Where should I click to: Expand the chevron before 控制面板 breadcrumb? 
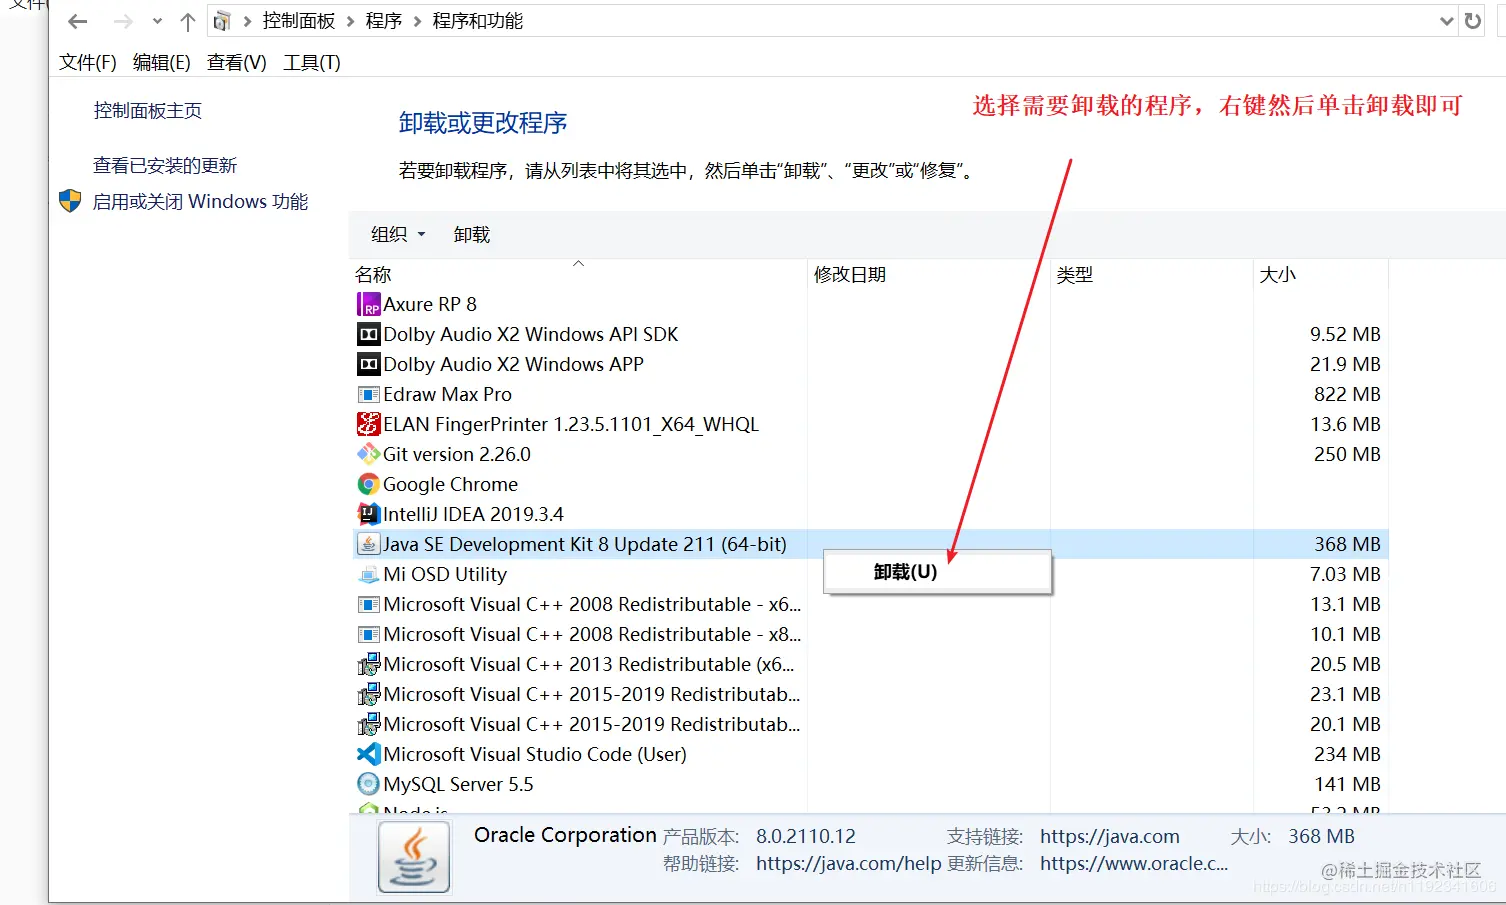(247, 21)
